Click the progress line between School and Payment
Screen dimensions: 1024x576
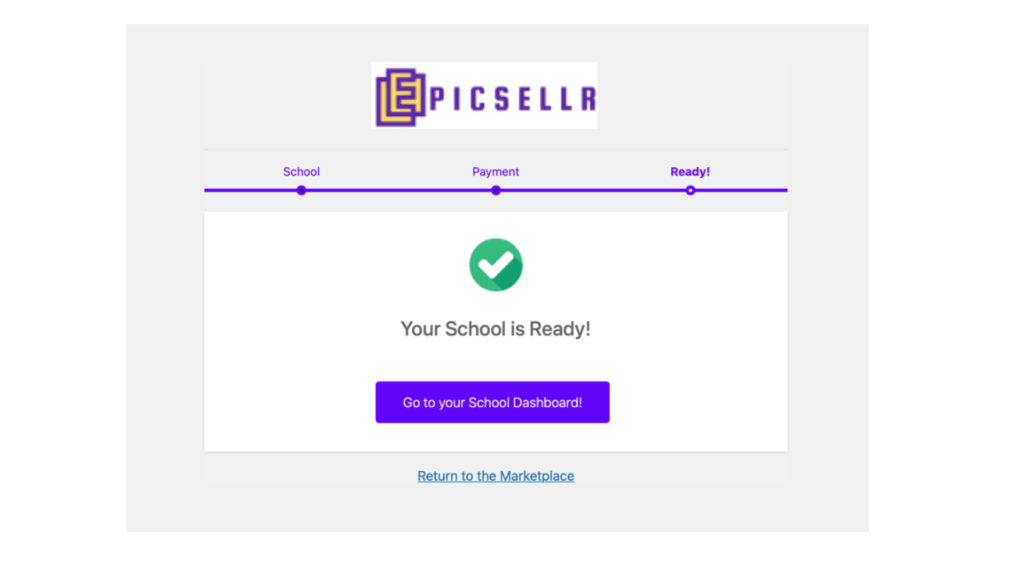pos(398,191)
